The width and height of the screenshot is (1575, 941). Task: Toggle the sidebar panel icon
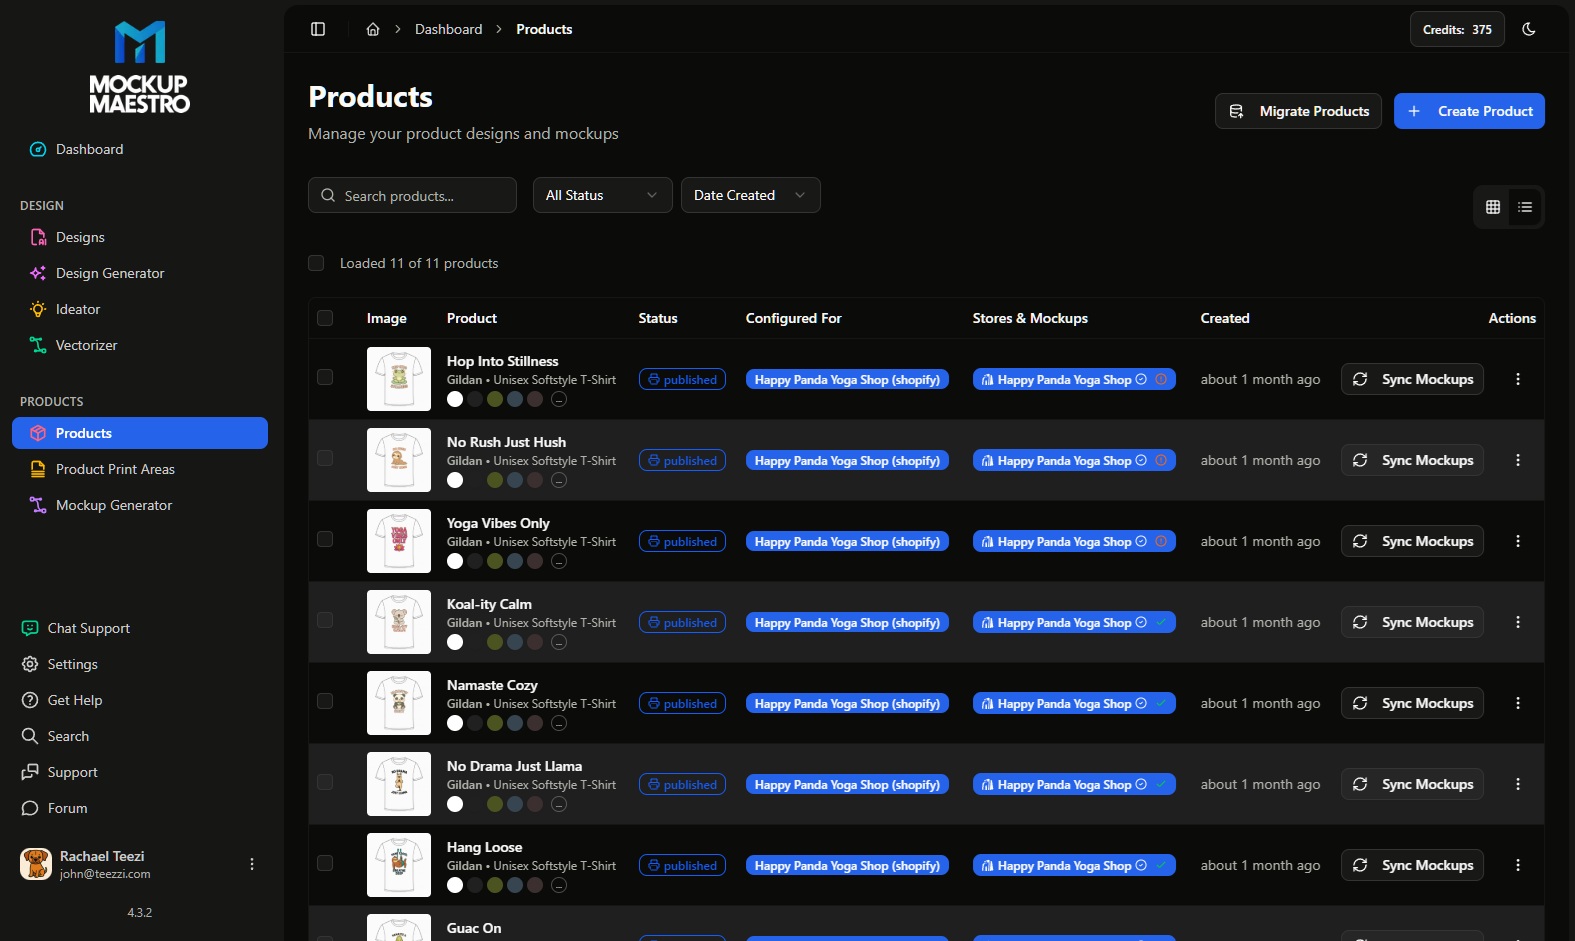tap(318, 29)
